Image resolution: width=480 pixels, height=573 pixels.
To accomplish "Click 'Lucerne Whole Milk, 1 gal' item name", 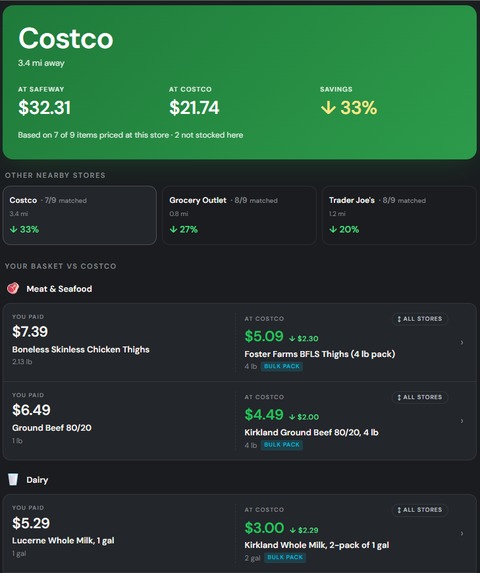I will click(x=63, y=541).
